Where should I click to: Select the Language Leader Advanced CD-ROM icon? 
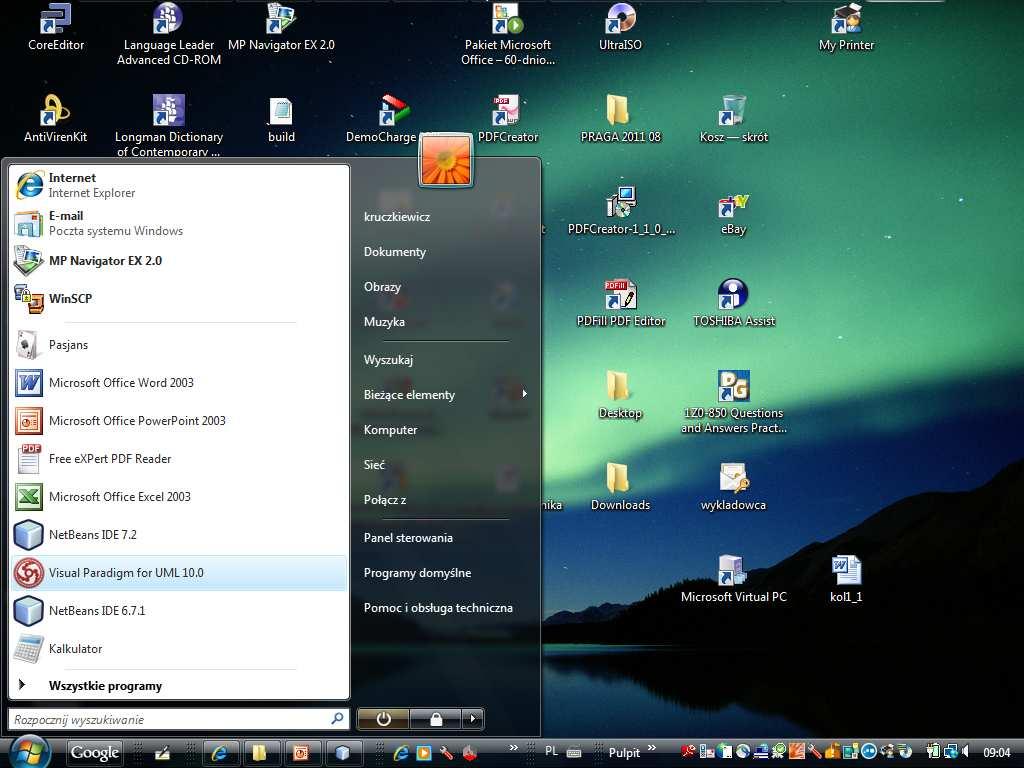point(168,34)
